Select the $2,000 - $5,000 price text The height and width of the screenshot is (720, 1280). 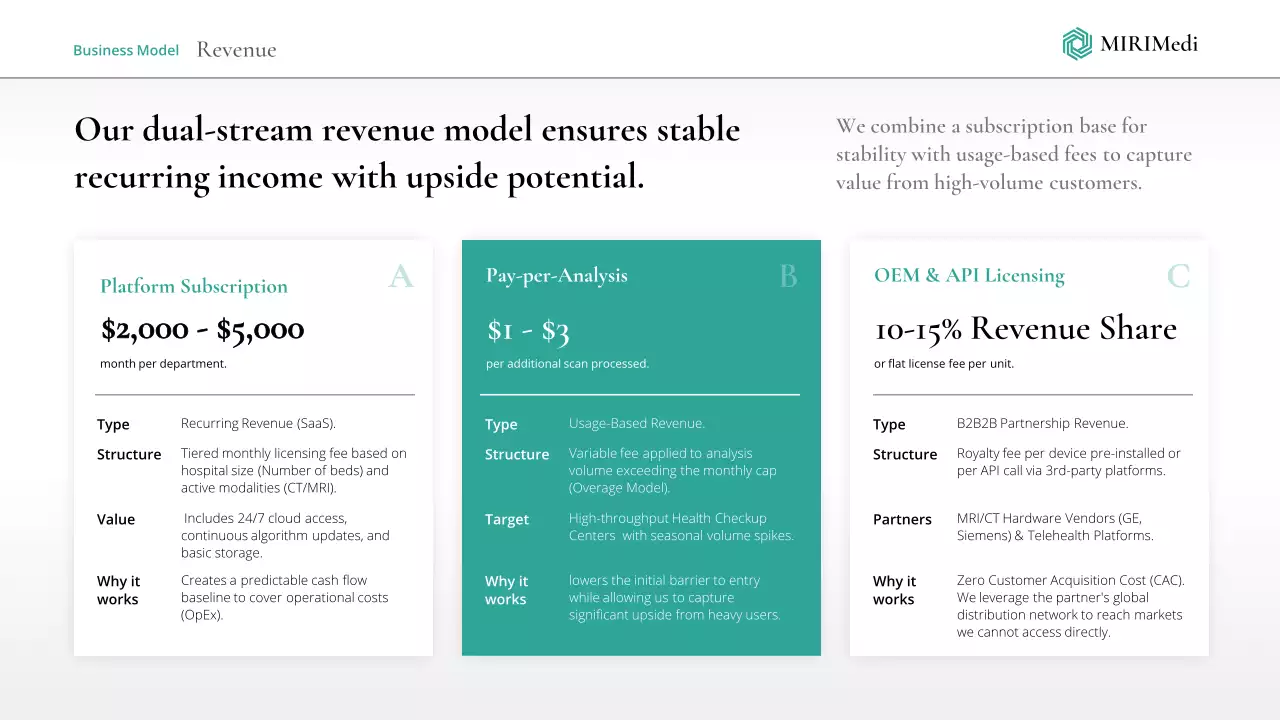coord(203,329)
